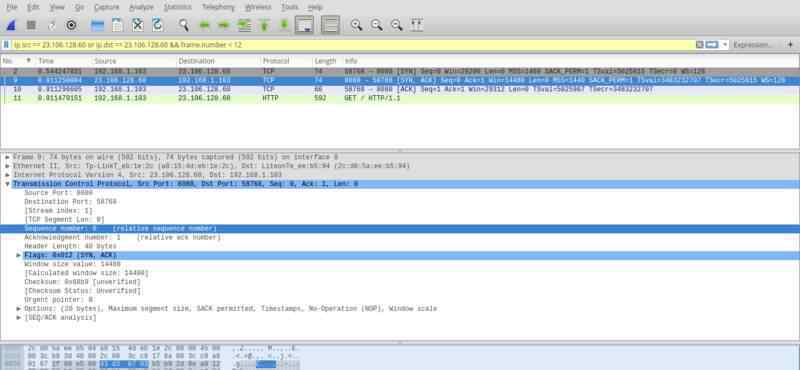Open the Tools menu

290,7
